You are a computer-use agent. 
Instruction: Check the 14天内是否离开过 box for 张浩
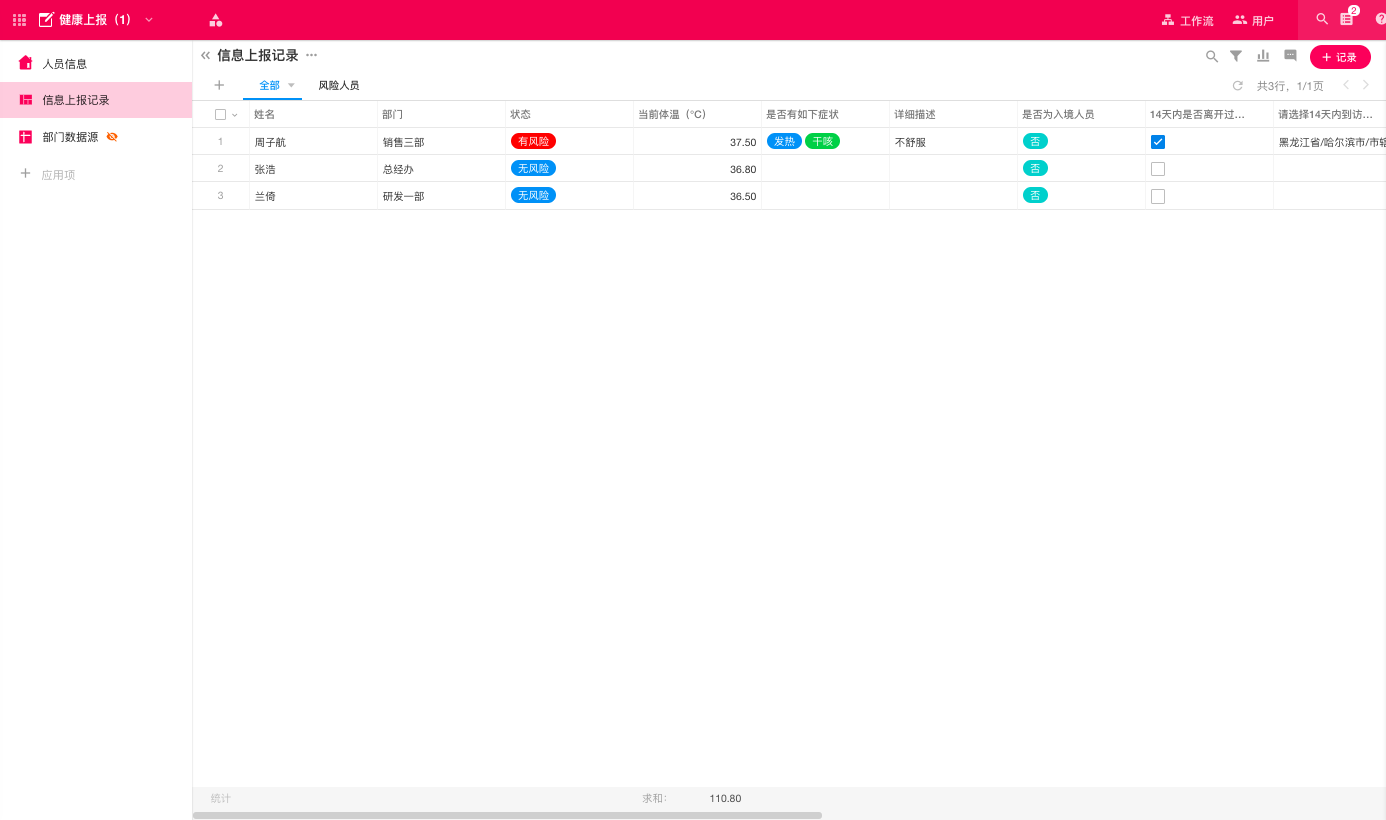click(1158, 169)
